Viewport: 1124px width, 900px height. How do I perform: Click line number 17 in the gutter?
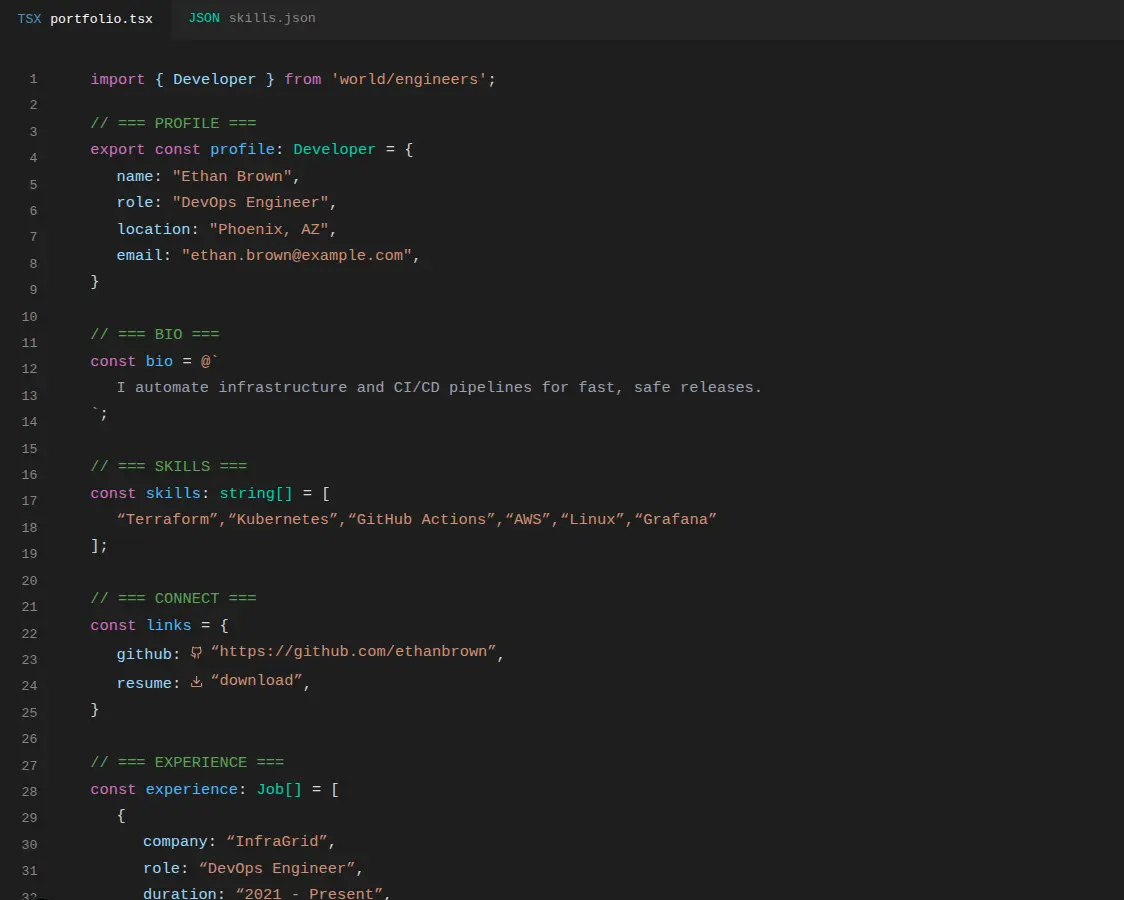pos(29,501)
